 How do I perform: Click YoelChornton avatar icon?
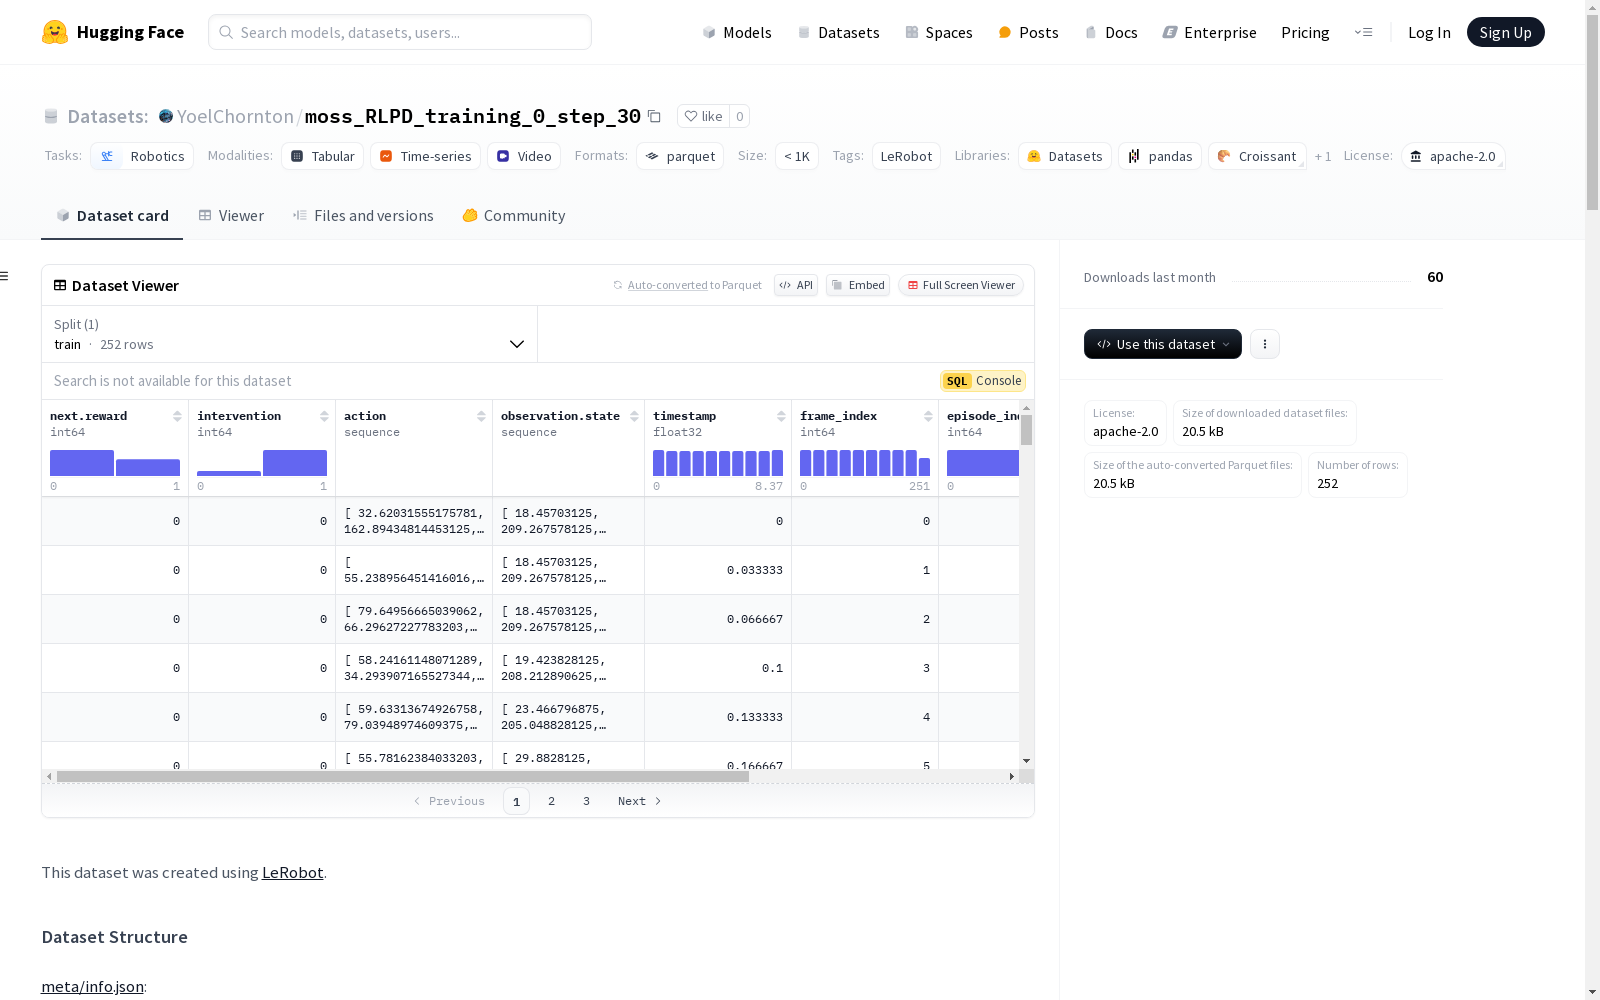coord(166,116)
